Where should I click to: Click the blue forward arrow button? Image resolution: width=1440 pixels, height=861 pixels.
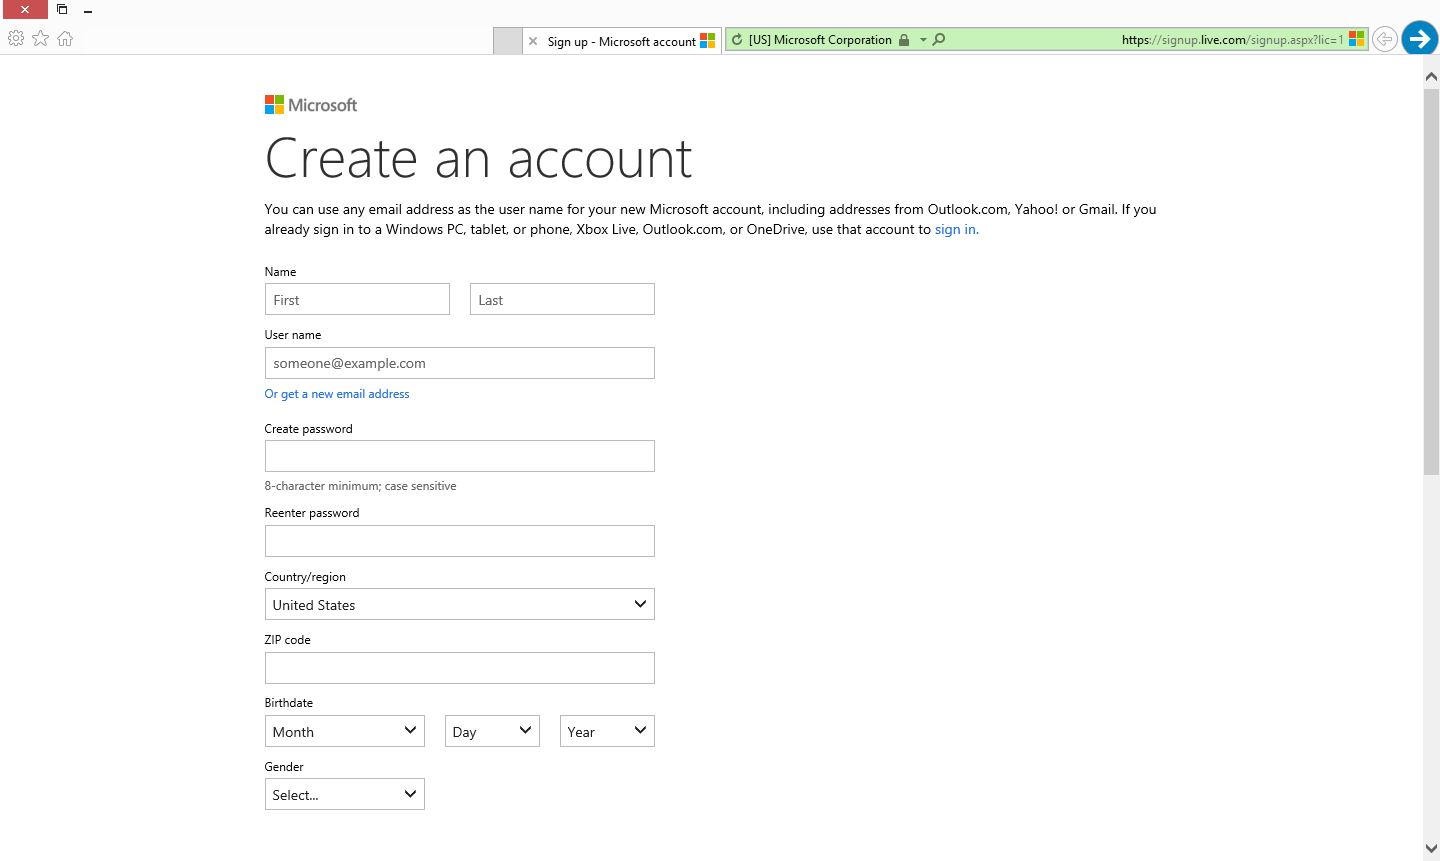pyautogui.click(x=1419, y=38)
